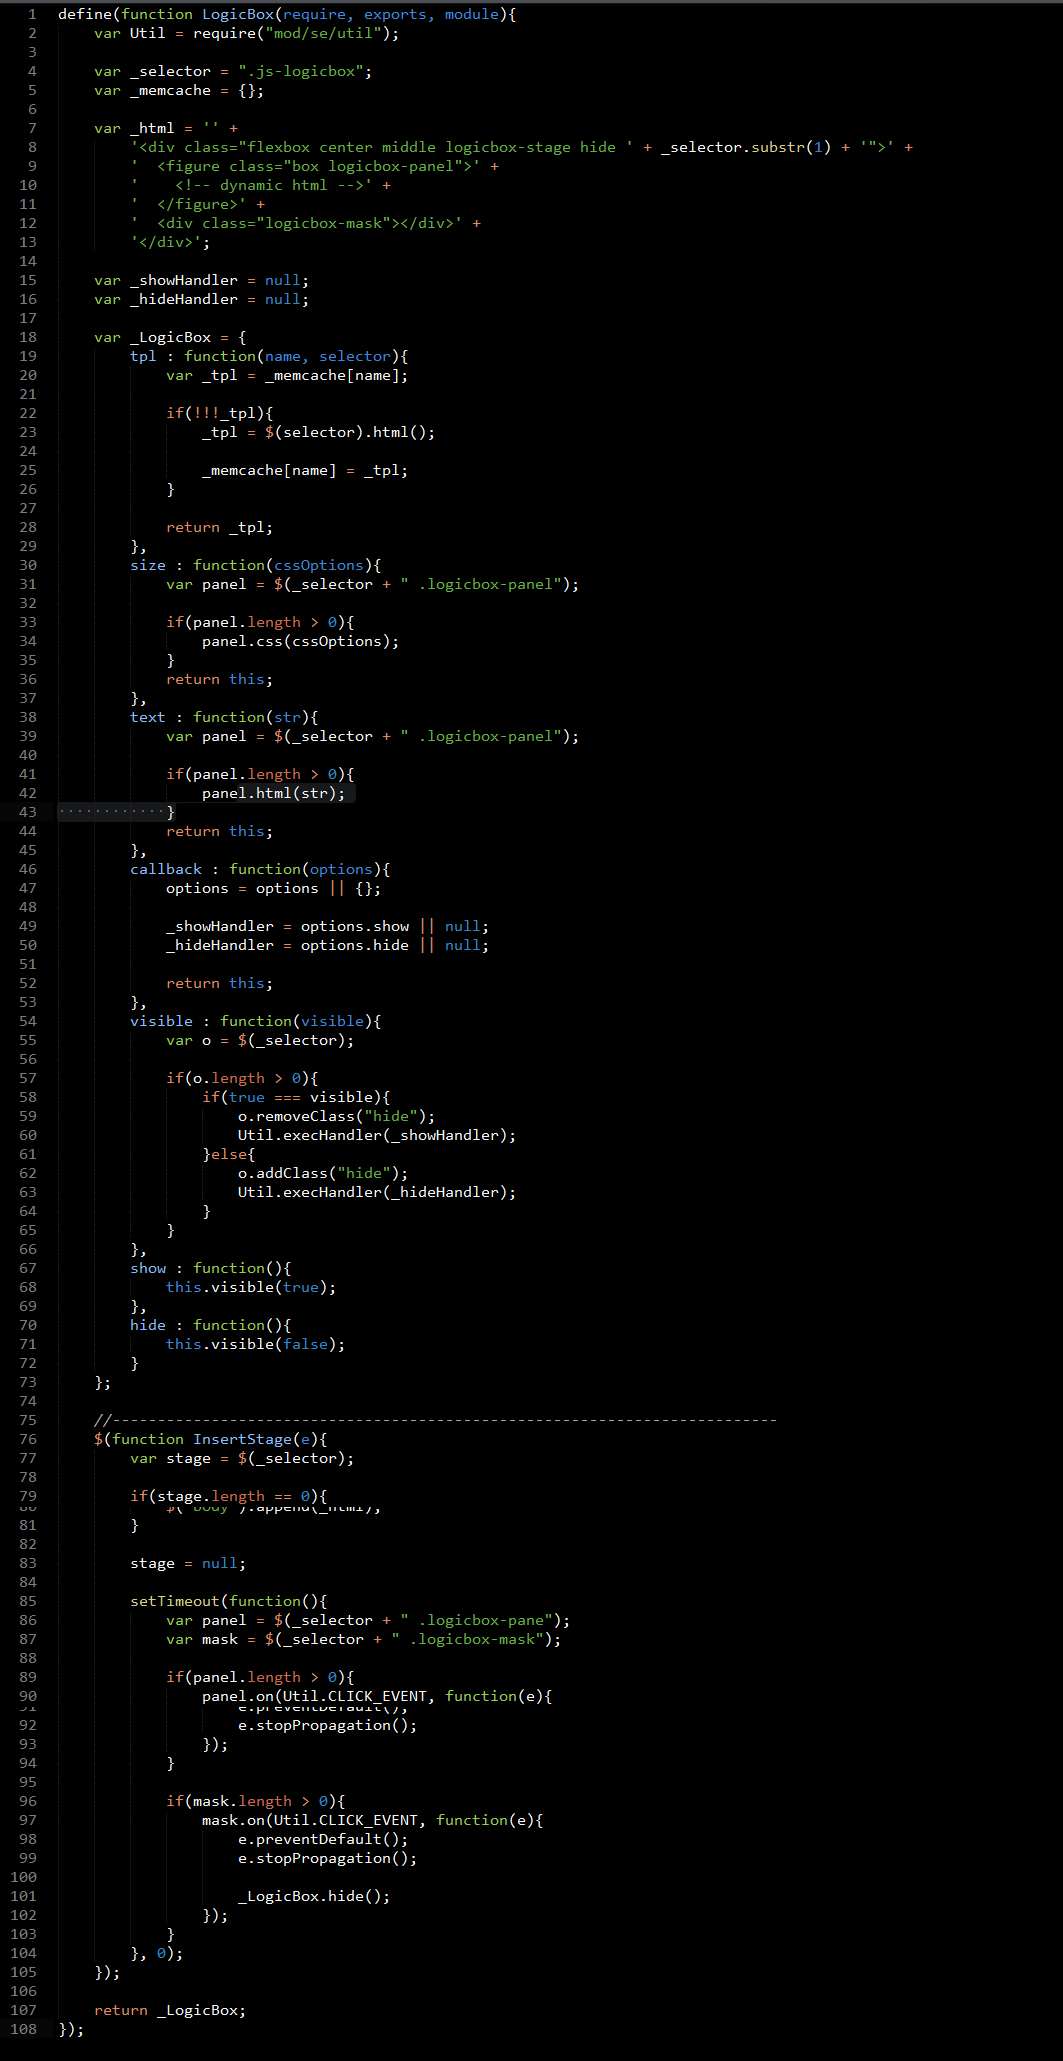Screen dimensions: 1063x2061
Task: Click Util.execHandler(_showHandler) call
Action: pyautogui.click(x=376, y=1135)
